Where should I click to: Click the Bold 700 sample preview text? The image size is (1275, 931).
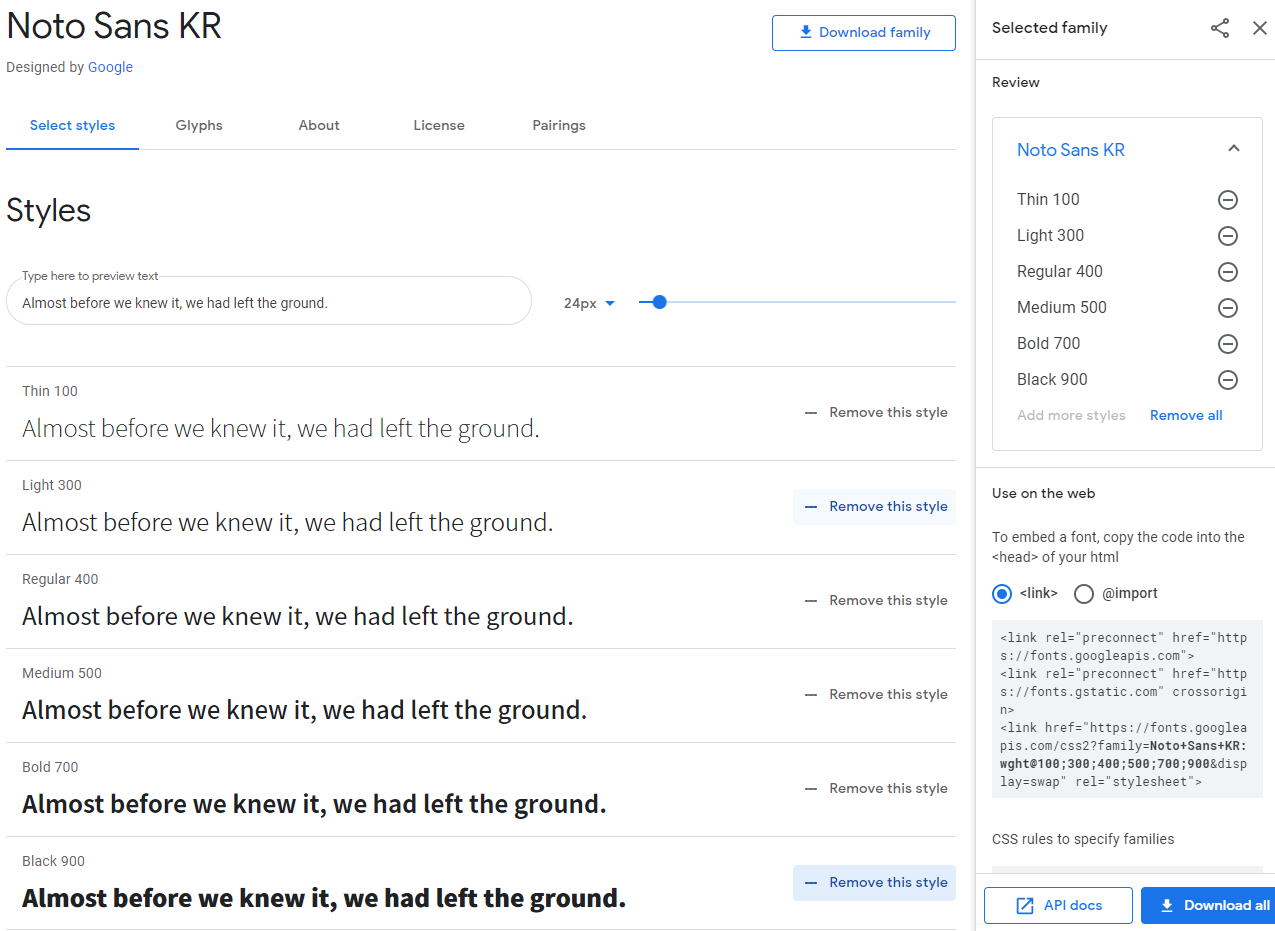pyautogui.click(x=314, y=805)
